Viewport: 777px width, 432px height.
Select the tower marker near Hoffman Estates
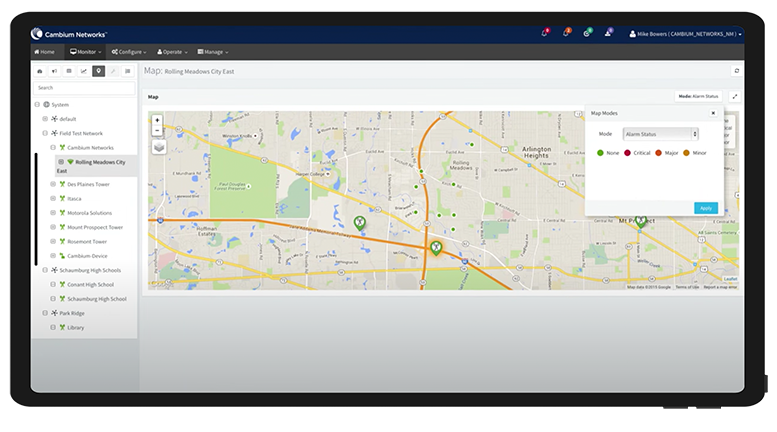[360, 223]
